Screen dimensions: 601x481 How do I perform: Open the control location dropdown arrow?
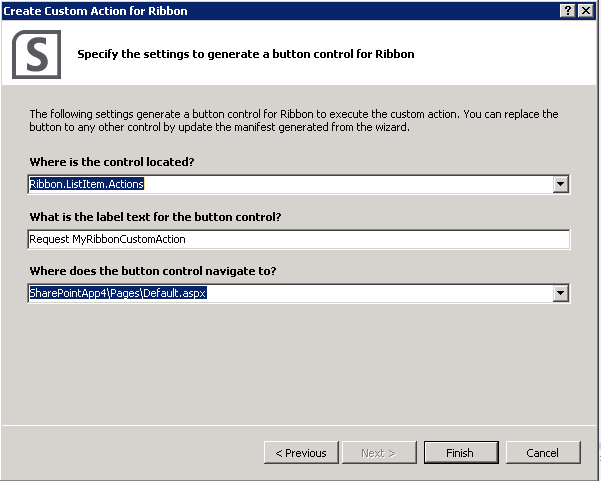(x=560, y=184)
